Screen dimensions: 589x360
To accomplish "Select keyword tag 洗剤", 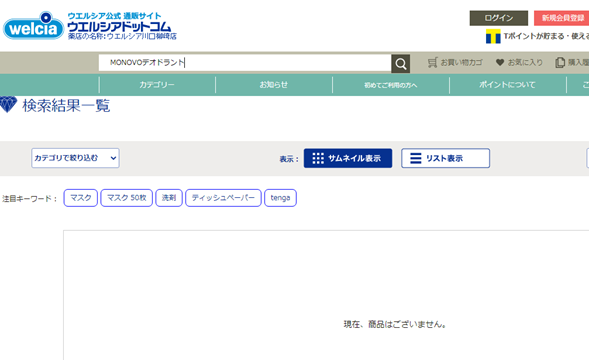I will pos(169,198).
